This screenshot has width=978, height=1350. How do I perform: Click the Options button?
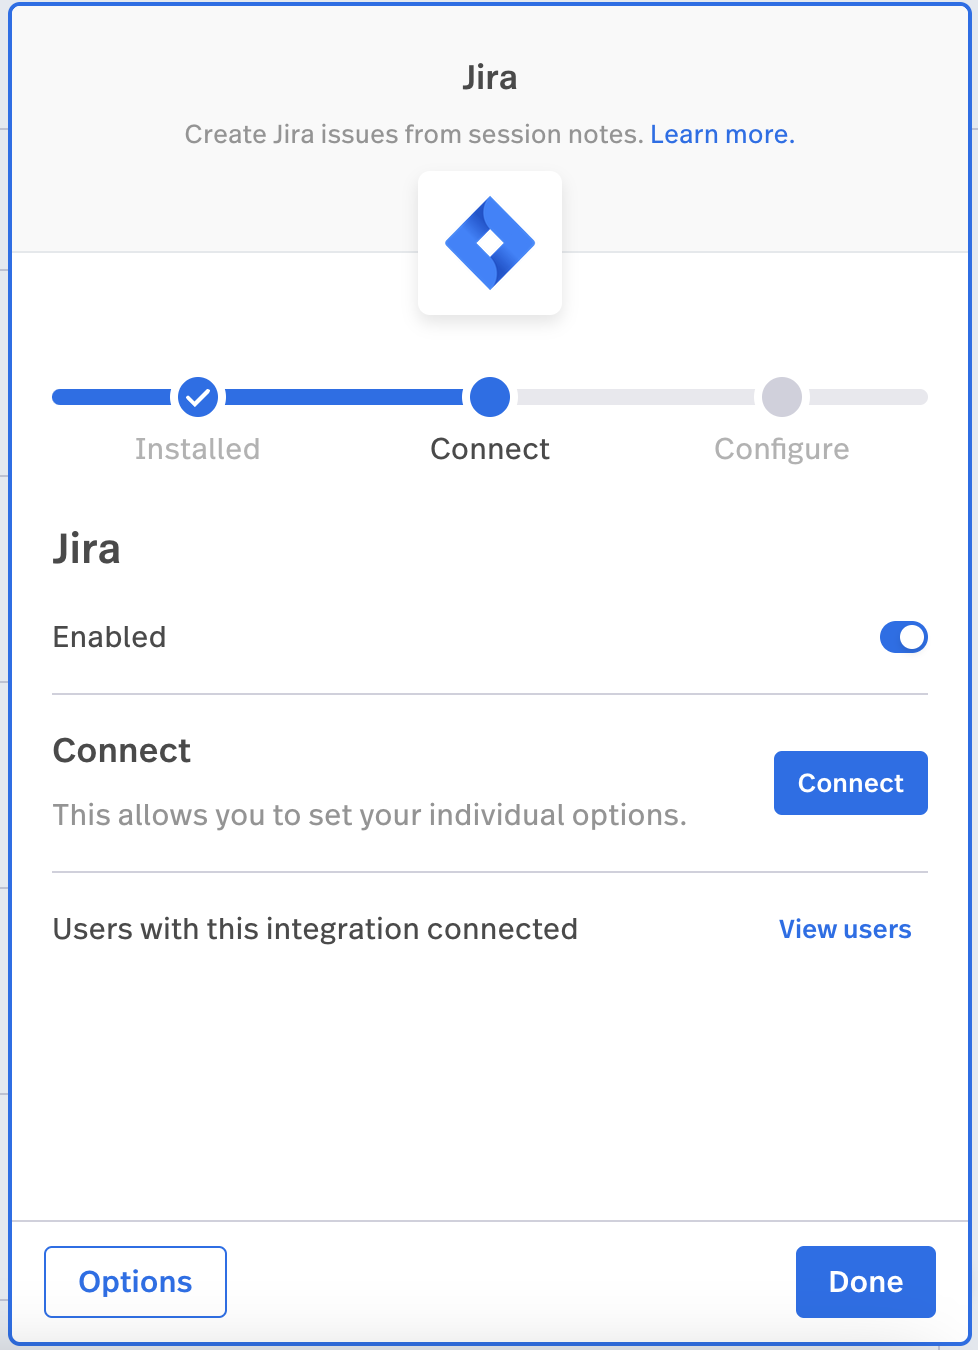click(x=135, y=1282)
